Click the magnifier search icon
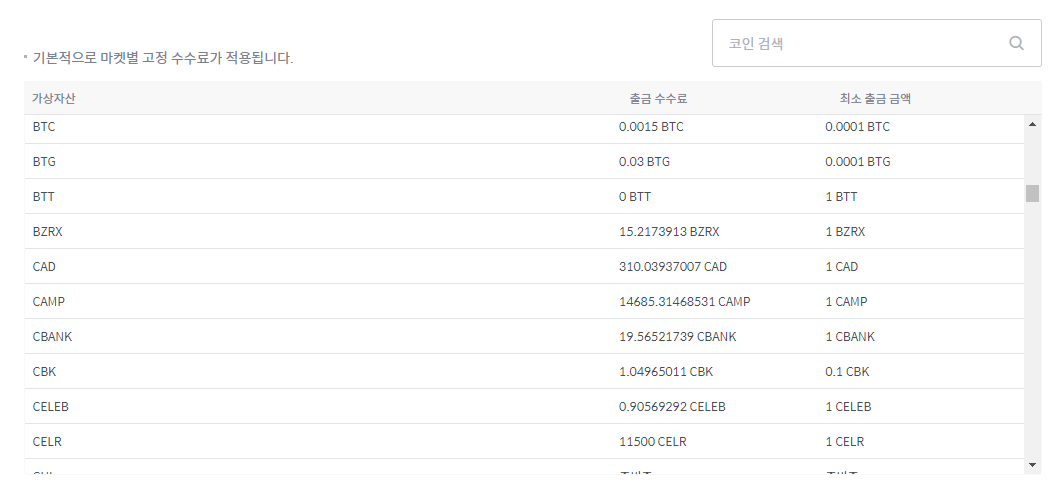The image size is (1064, 484). click(1016, 43)
